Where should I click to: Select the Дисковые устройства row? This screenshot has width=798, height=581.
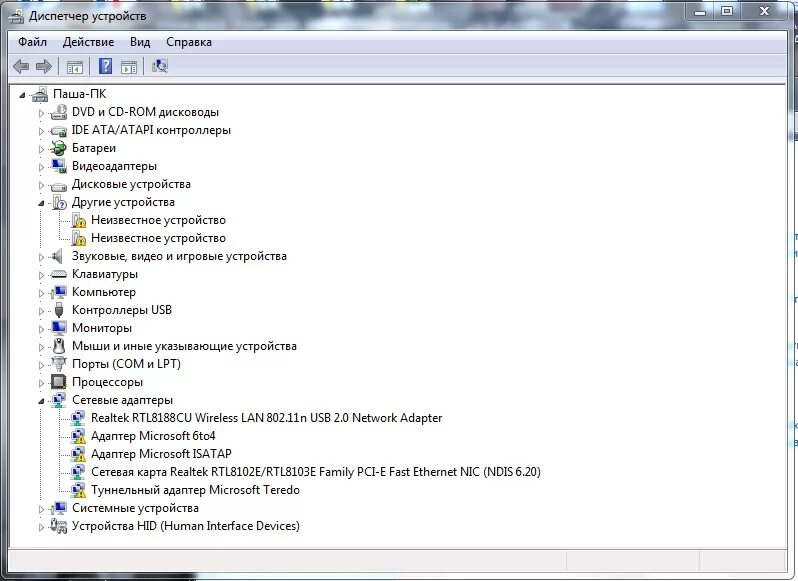131,184
